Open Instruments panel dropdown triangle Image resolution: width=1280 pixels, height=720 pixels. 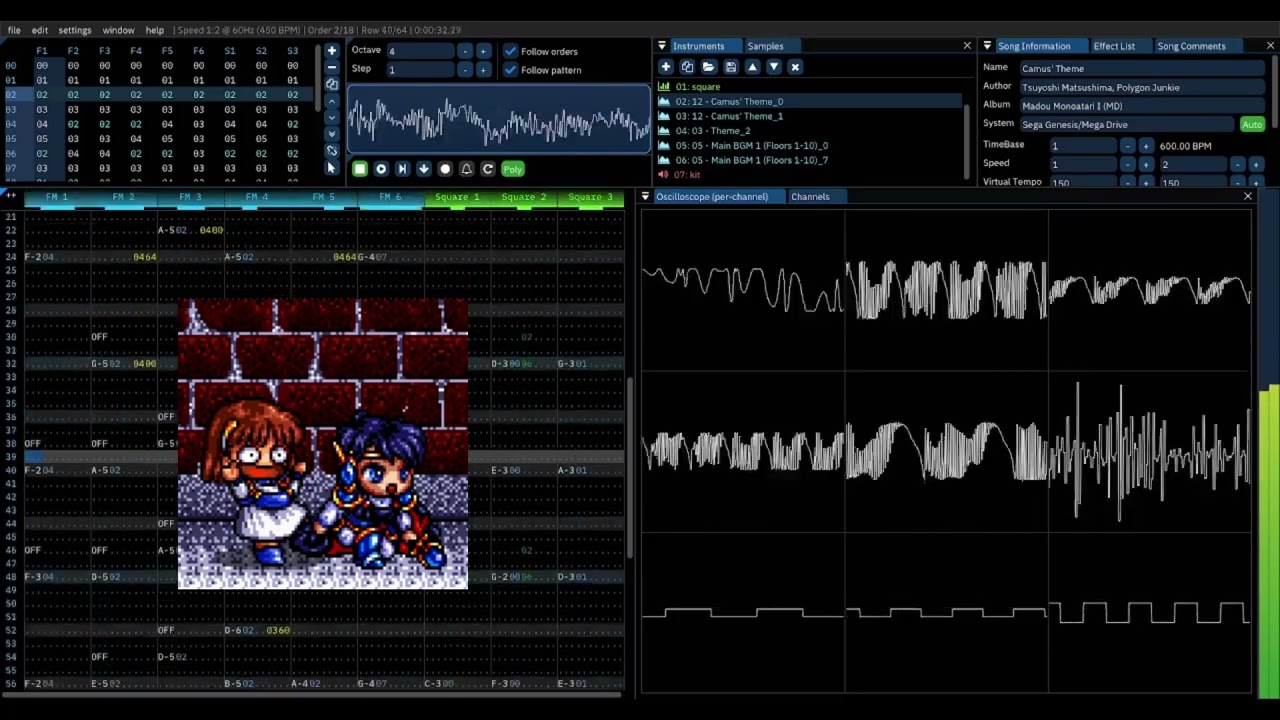tap(662, 46)
